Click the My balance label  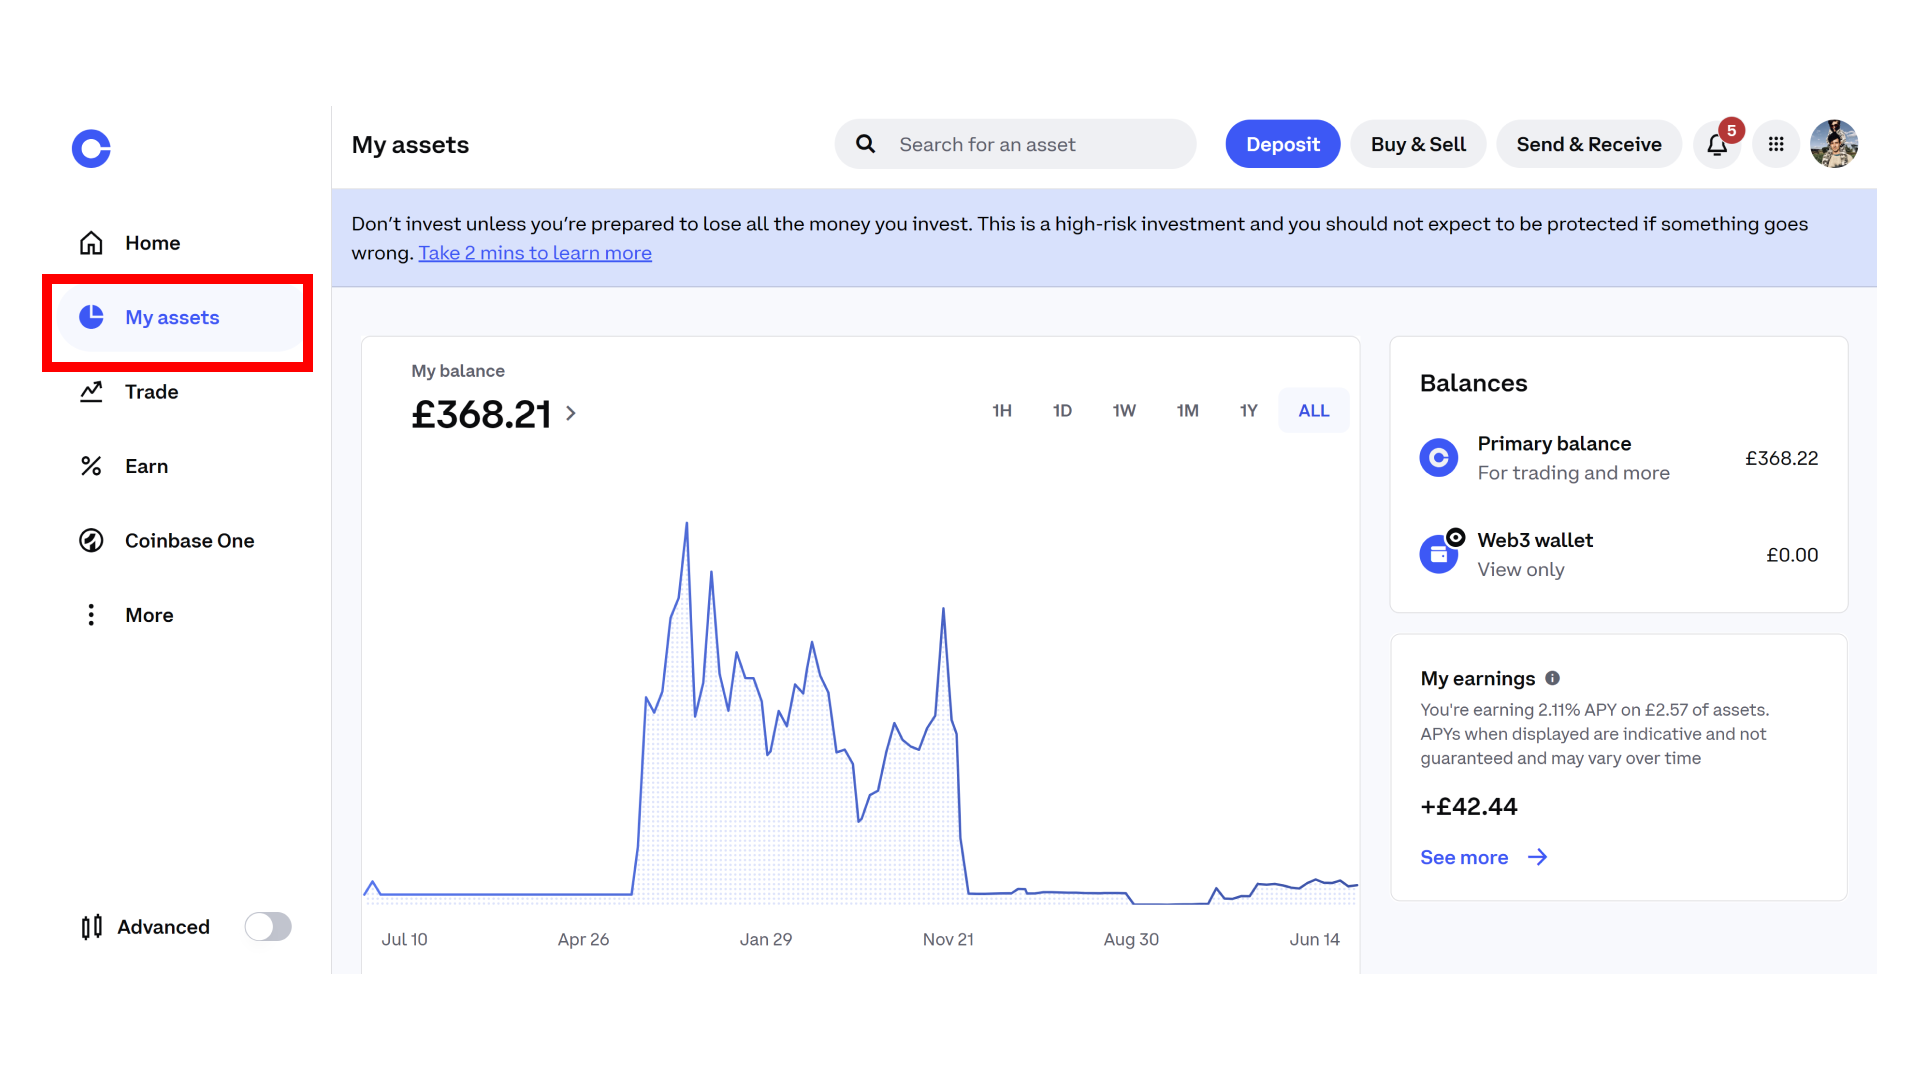pos(458,371)
